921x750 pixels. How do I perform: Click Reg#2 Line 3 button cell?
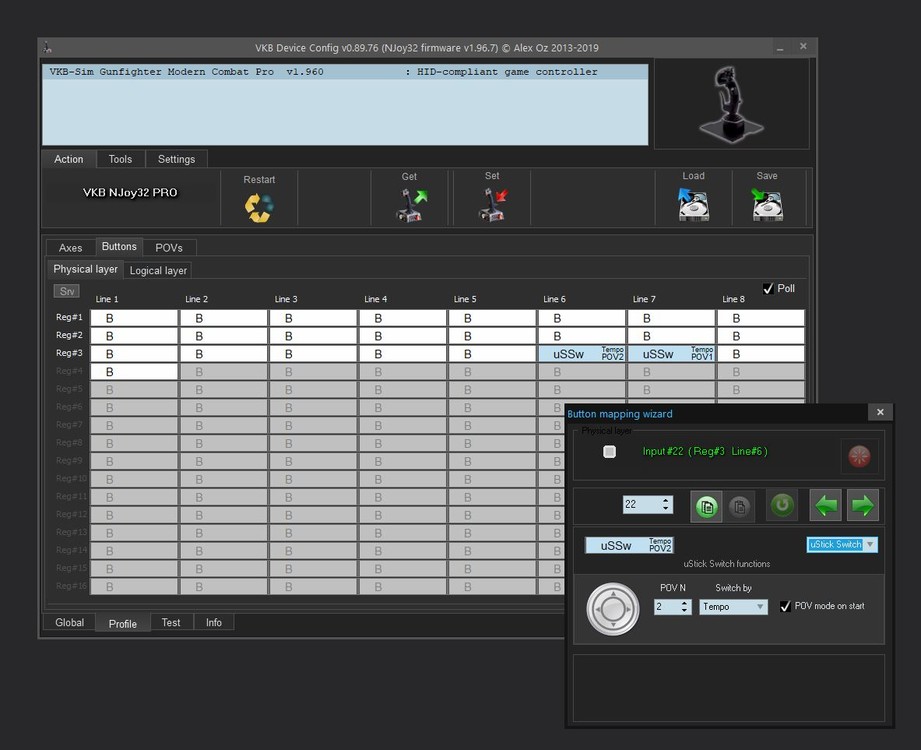click(313, 336)
